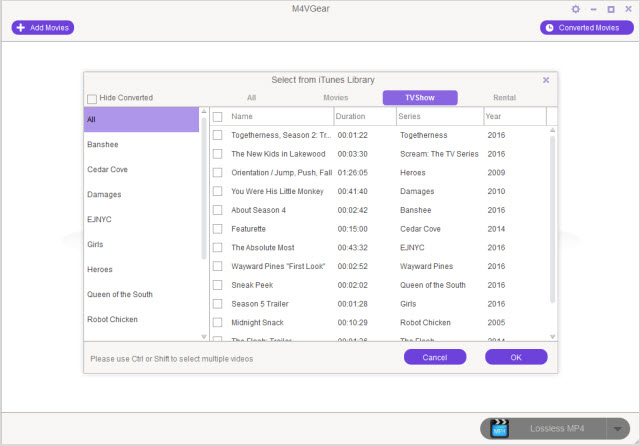Tick the Midnight Snack row checkbox
640x446 pixels.
218,322
